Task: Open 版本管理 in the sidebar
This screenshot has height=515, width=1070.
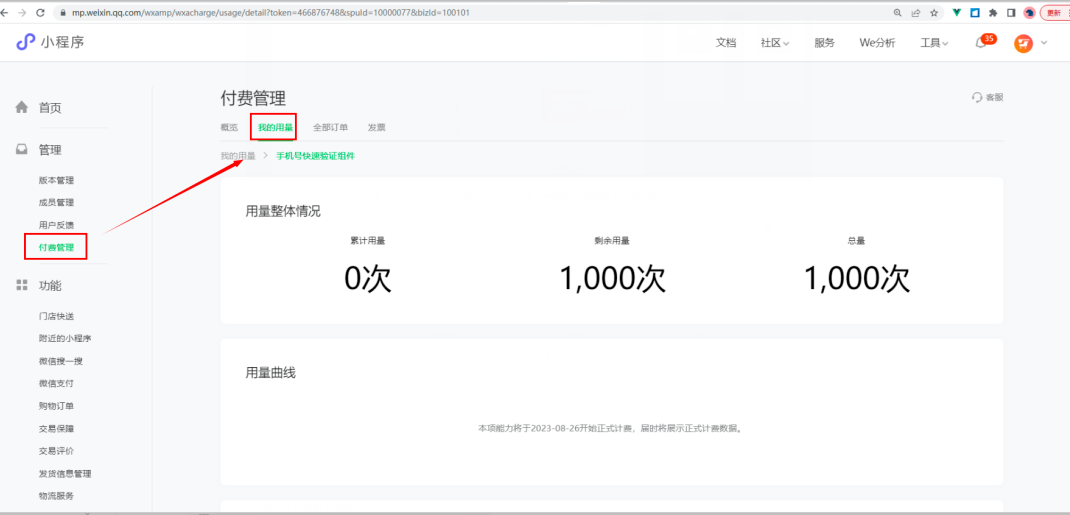Action: coord(56,180)
